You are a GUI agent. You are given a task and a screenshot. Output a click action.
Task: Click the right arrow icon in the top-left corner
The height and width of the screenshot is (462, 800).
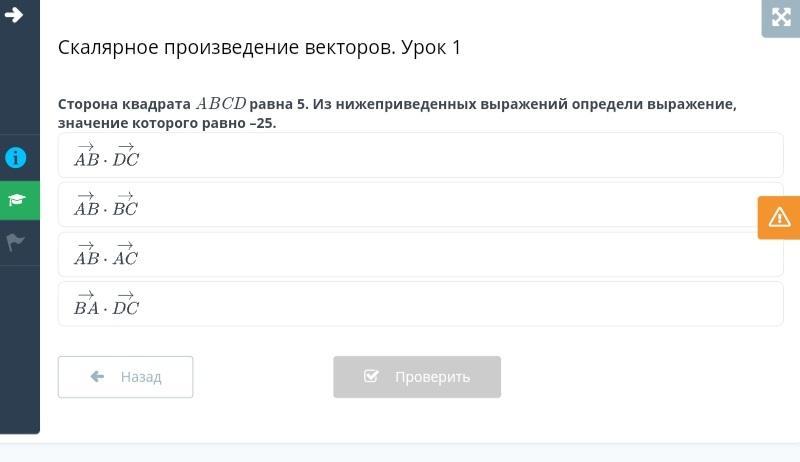click(x=14, y=15)
